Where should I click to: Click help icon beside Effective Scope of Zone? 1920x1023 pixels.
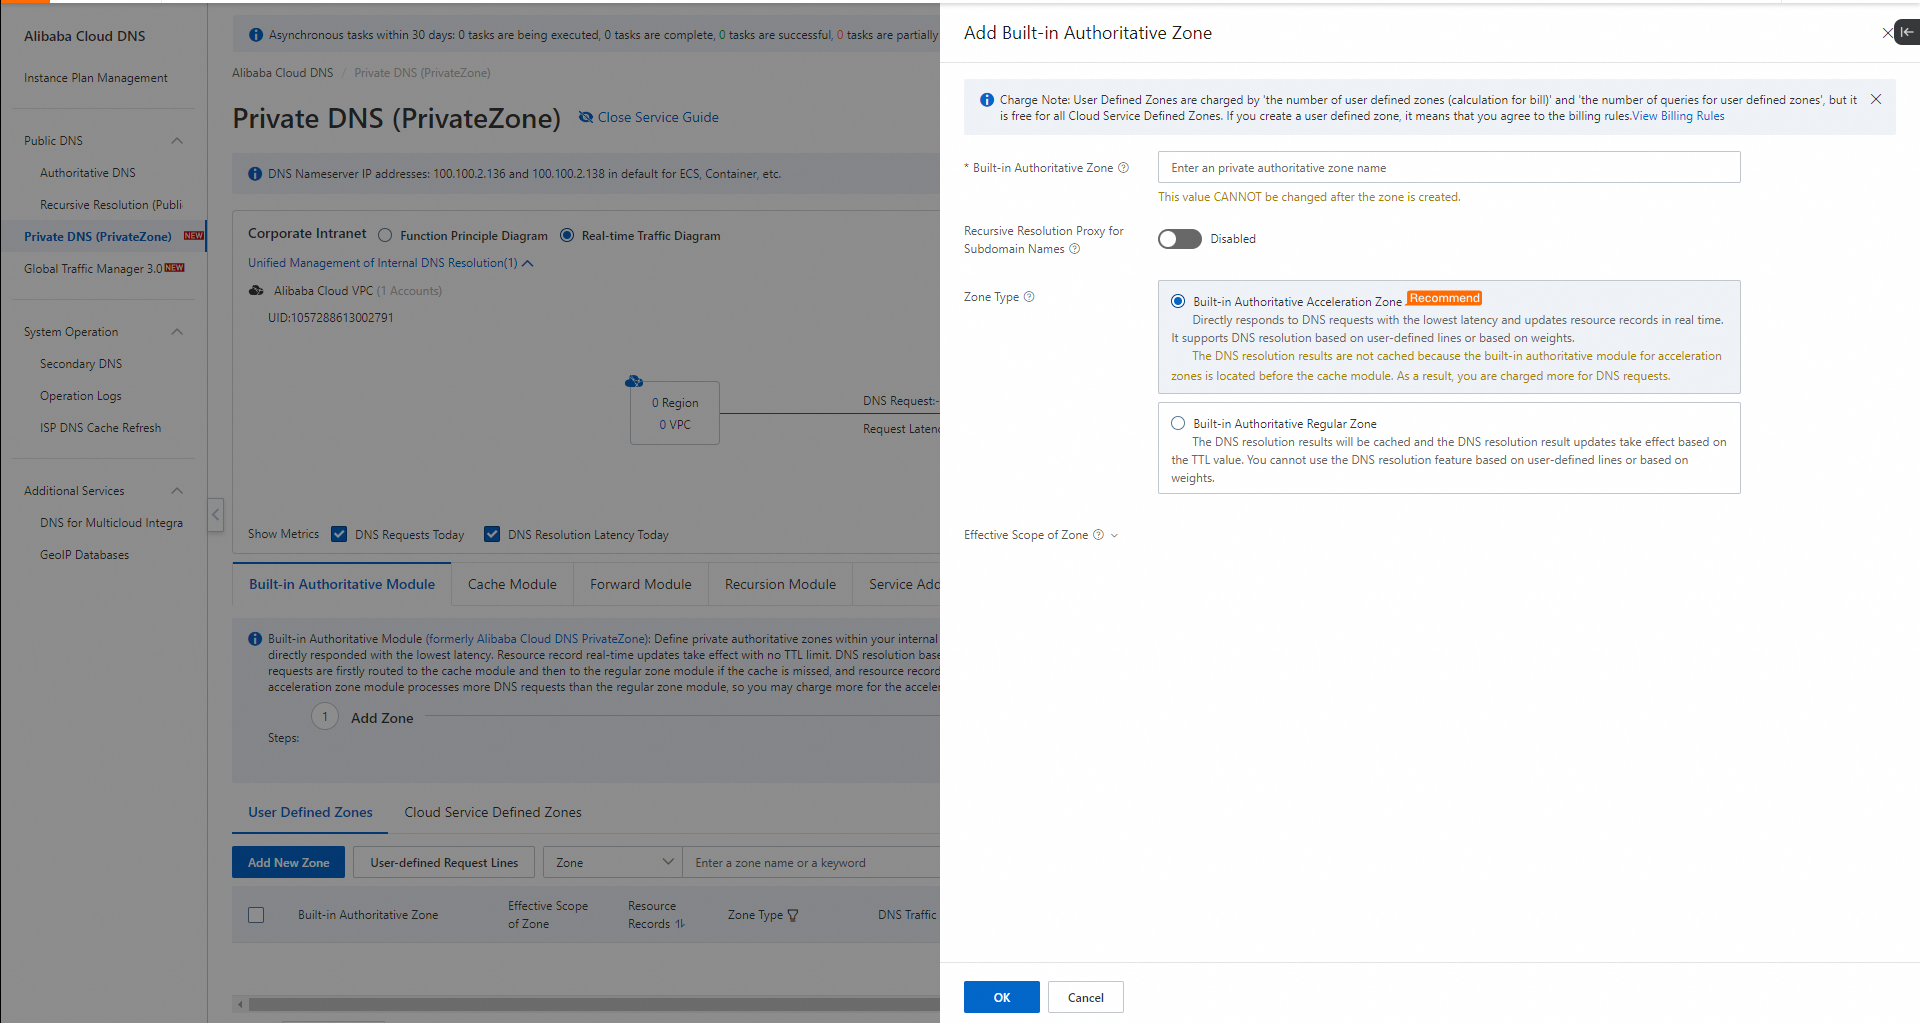1098,535
